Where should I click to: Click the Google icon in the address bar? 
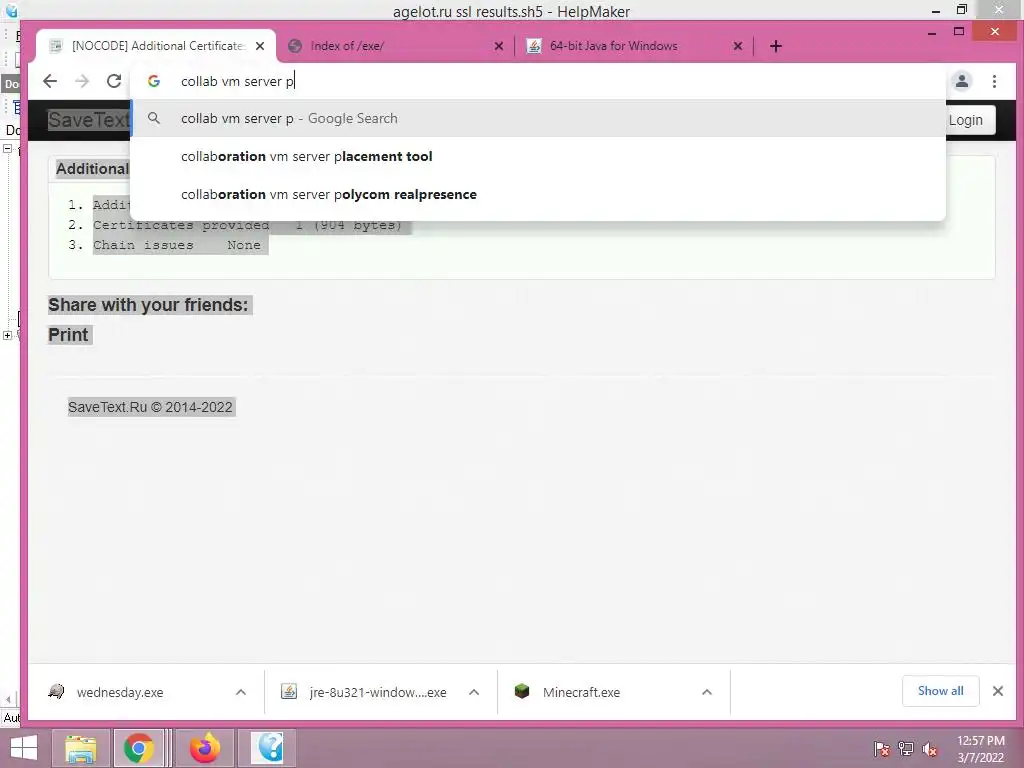154,81
